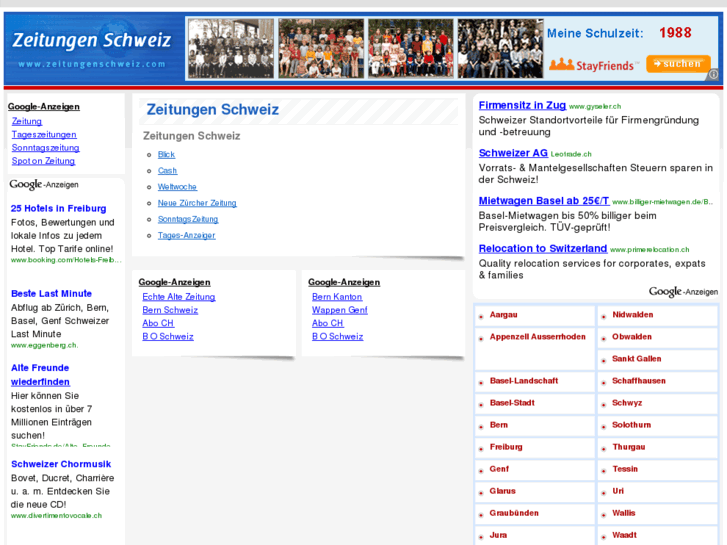Image resolution: width=727 pixels, height=545 pixels.
Task: Open the sepia class photo thumbnail
Action: pyautogui.click(x=231, y=48)
